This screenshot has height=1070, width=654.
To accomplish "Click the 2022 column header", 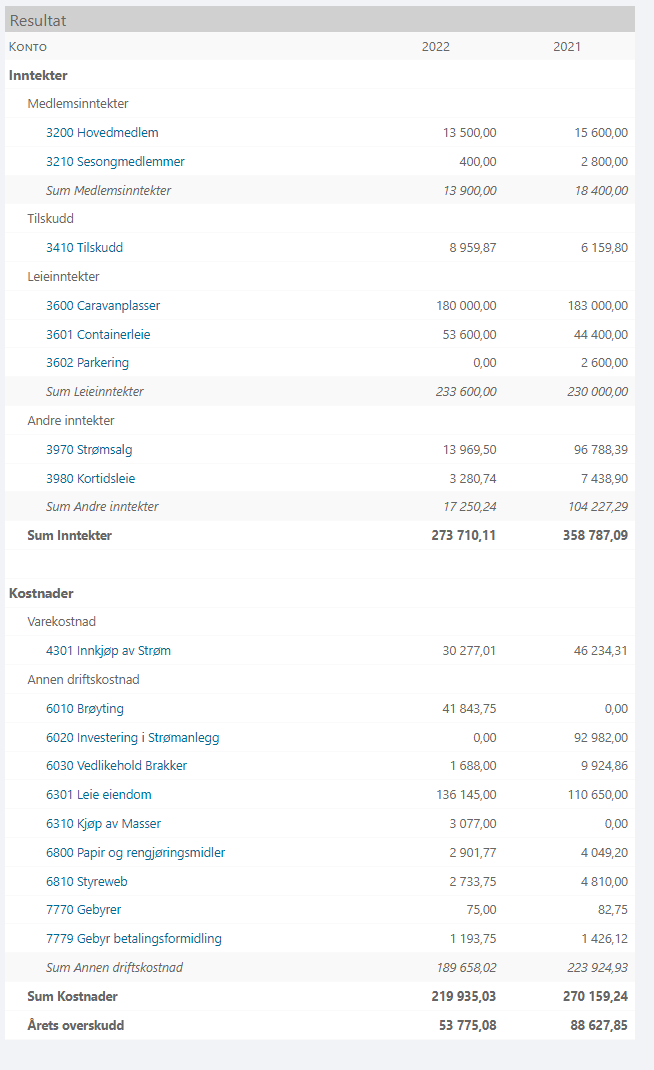I will pos(436,47).
